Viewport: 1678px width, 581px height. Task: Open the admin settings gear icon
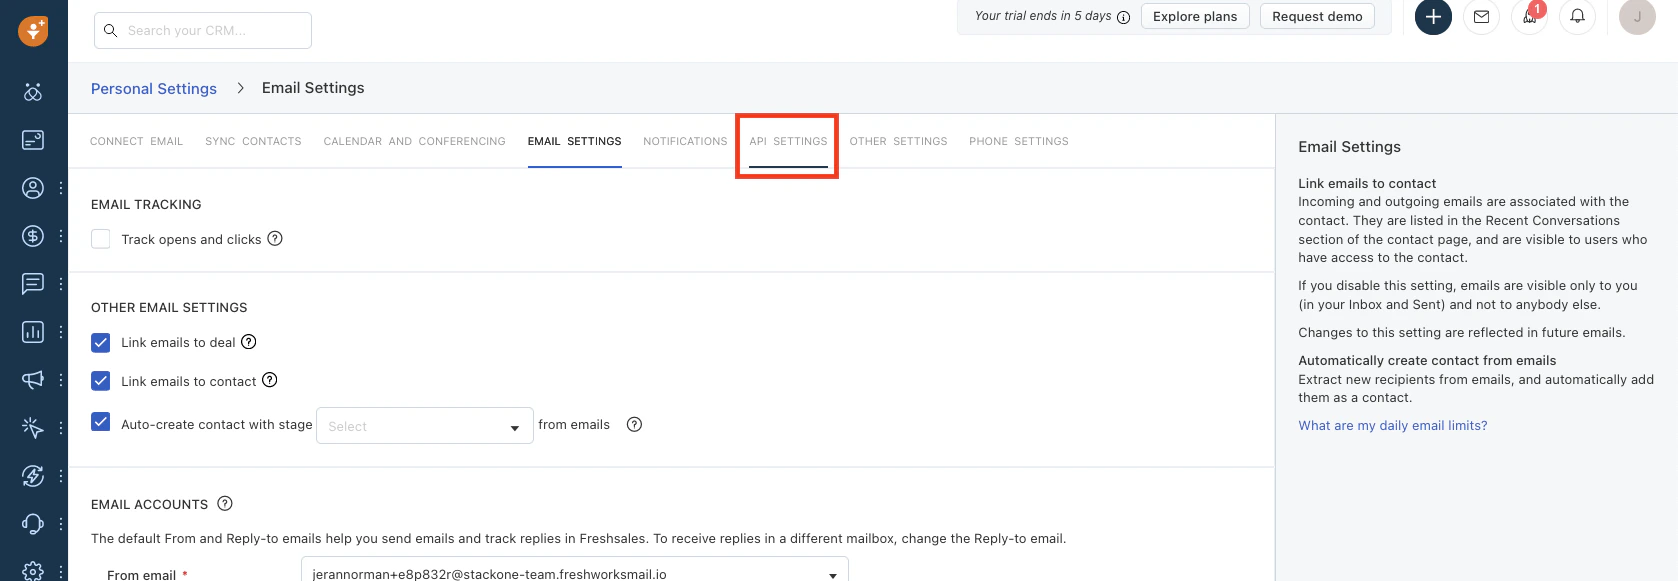pyautogui.click(x=33, y=571)
